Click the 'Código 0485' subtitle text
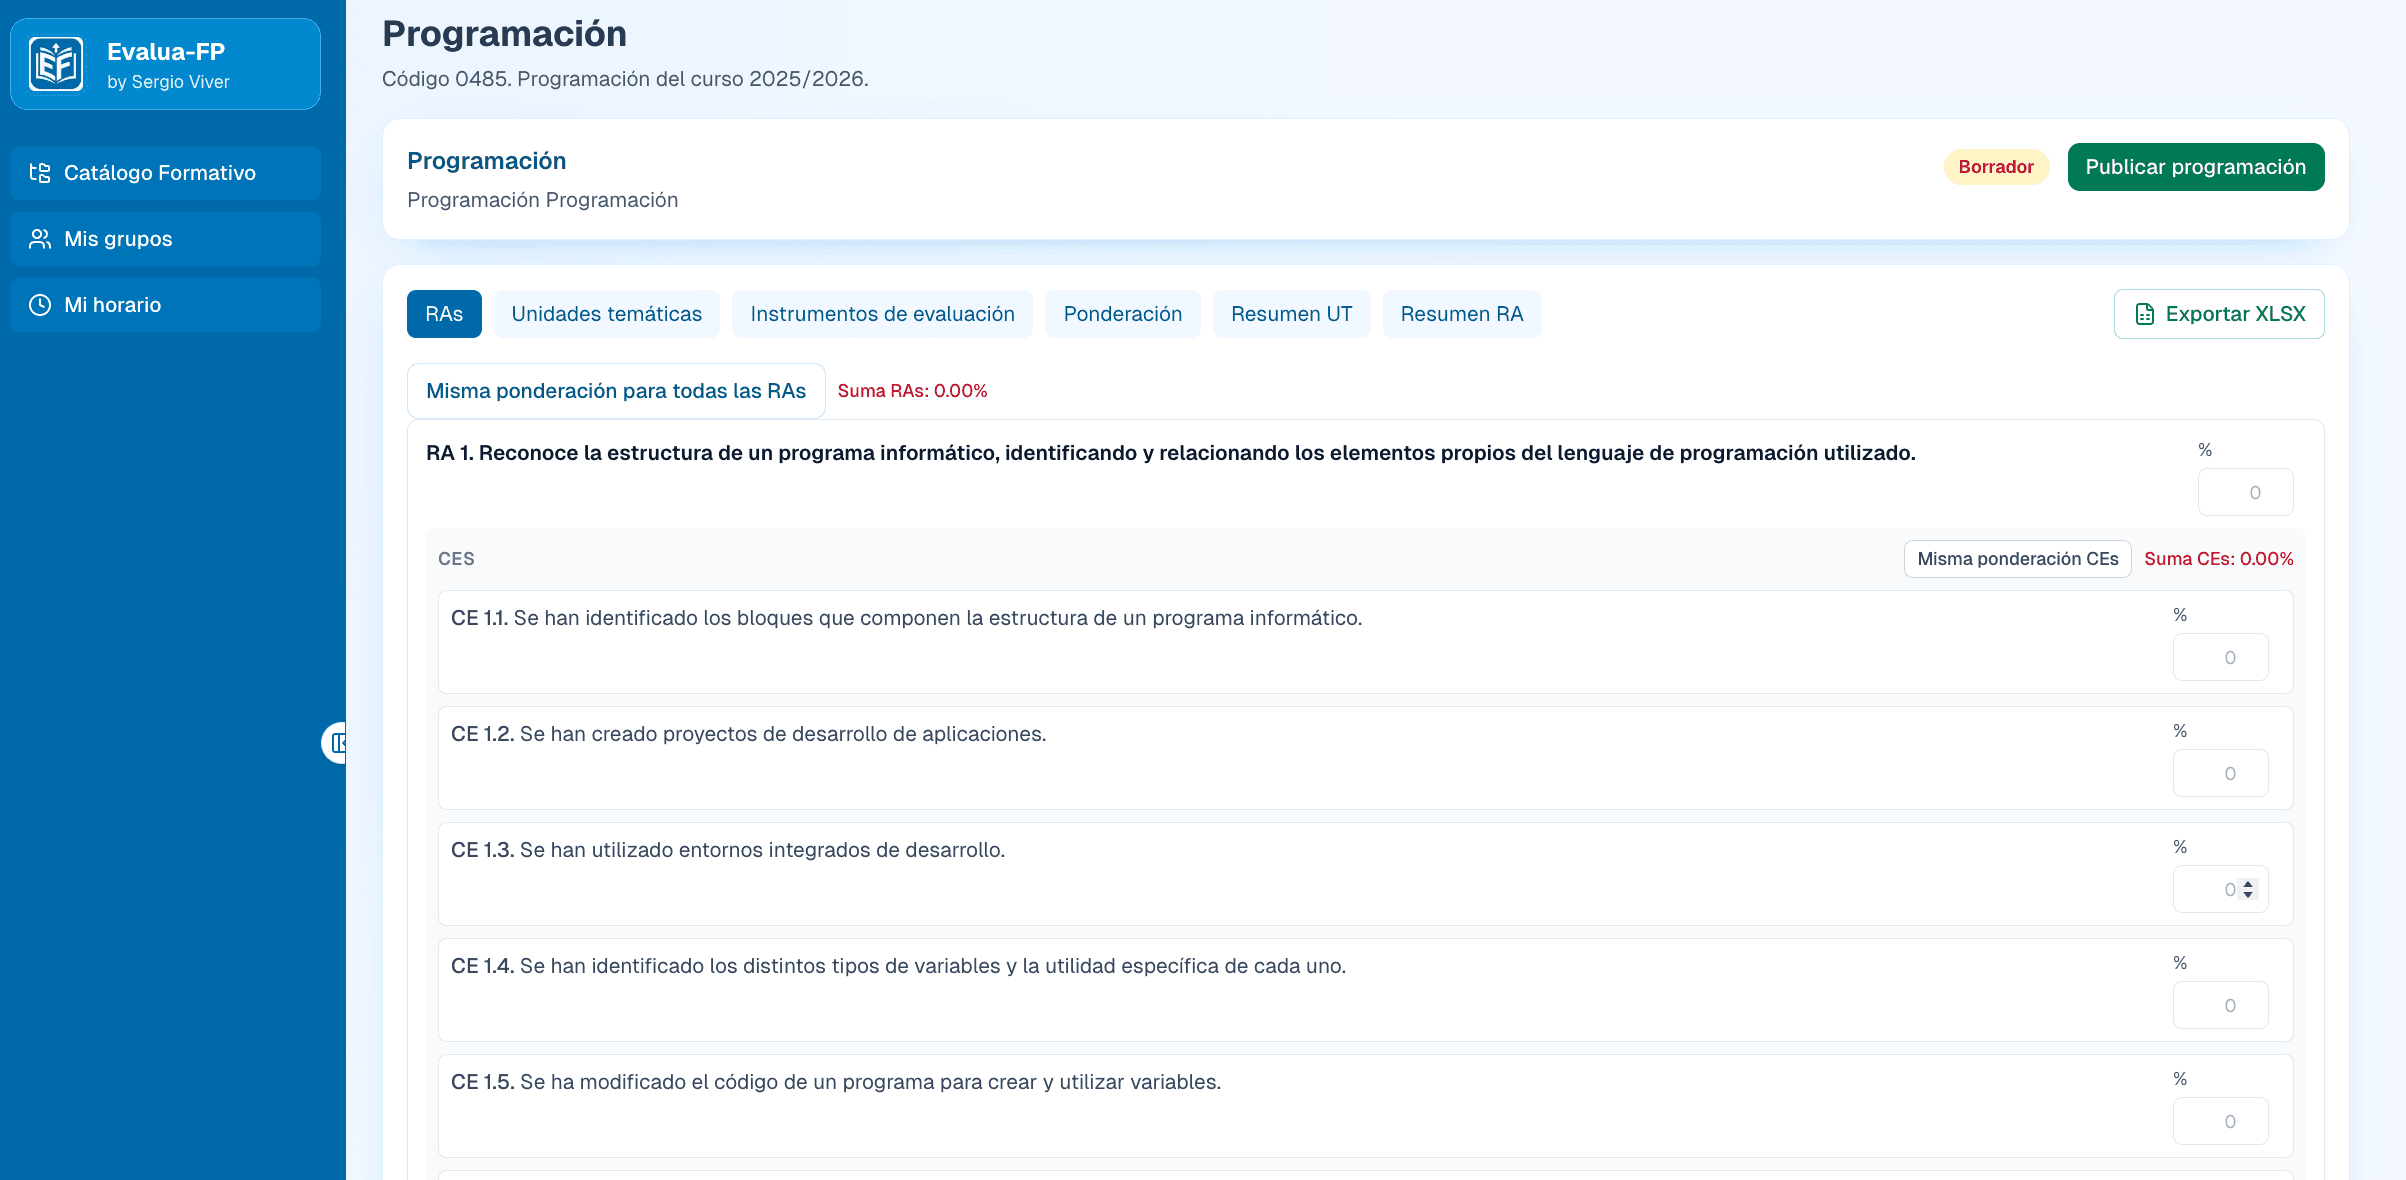 [x=625, y=79]
